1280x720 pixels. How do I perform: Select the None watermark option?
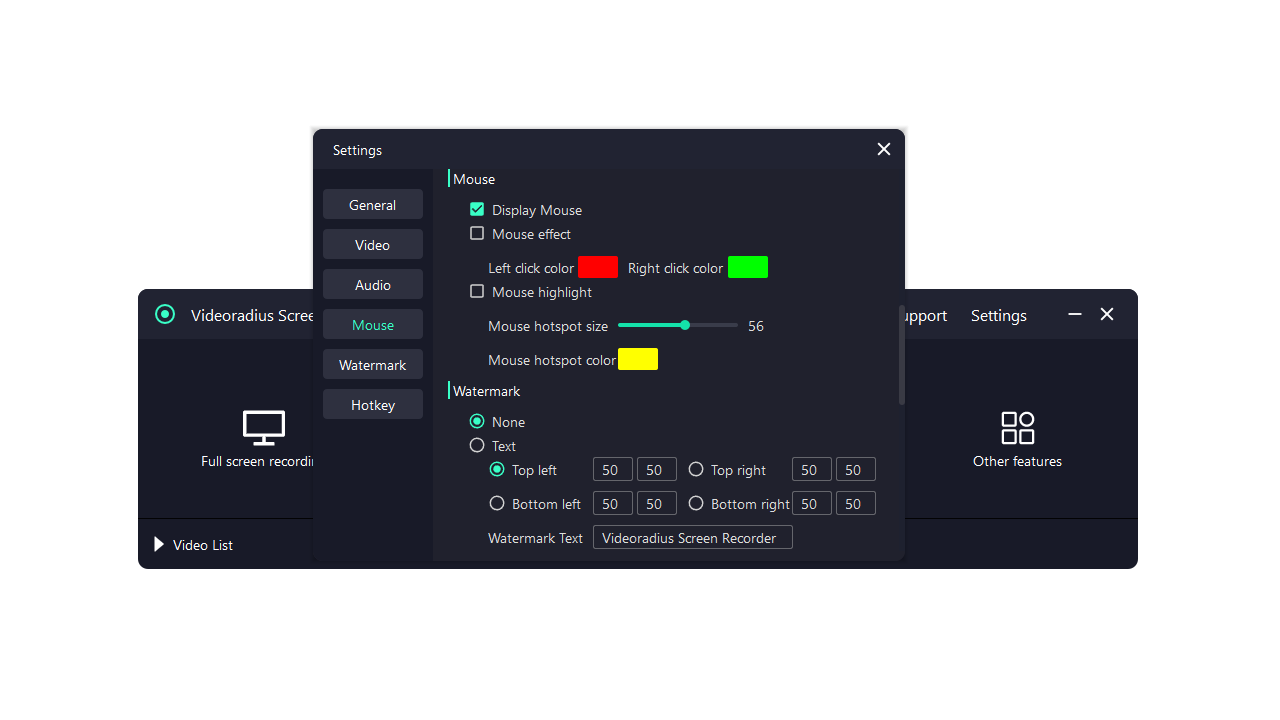pyautogui.click(x=477, y=422)
